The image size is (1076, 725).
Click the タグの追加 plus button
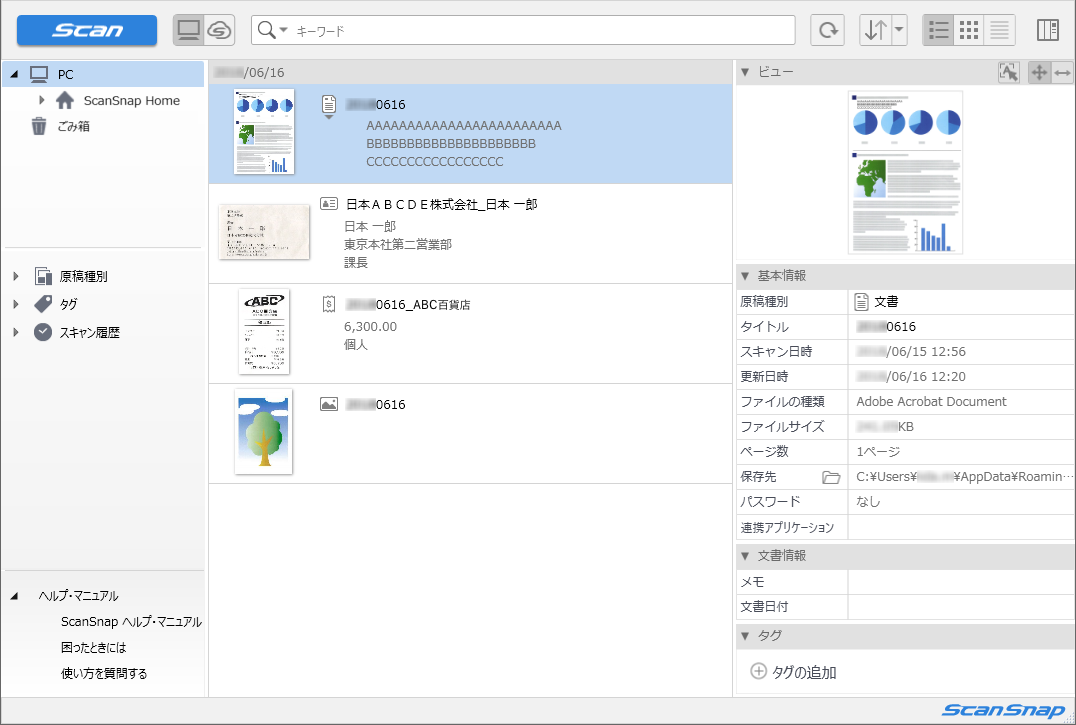(758, 671)
